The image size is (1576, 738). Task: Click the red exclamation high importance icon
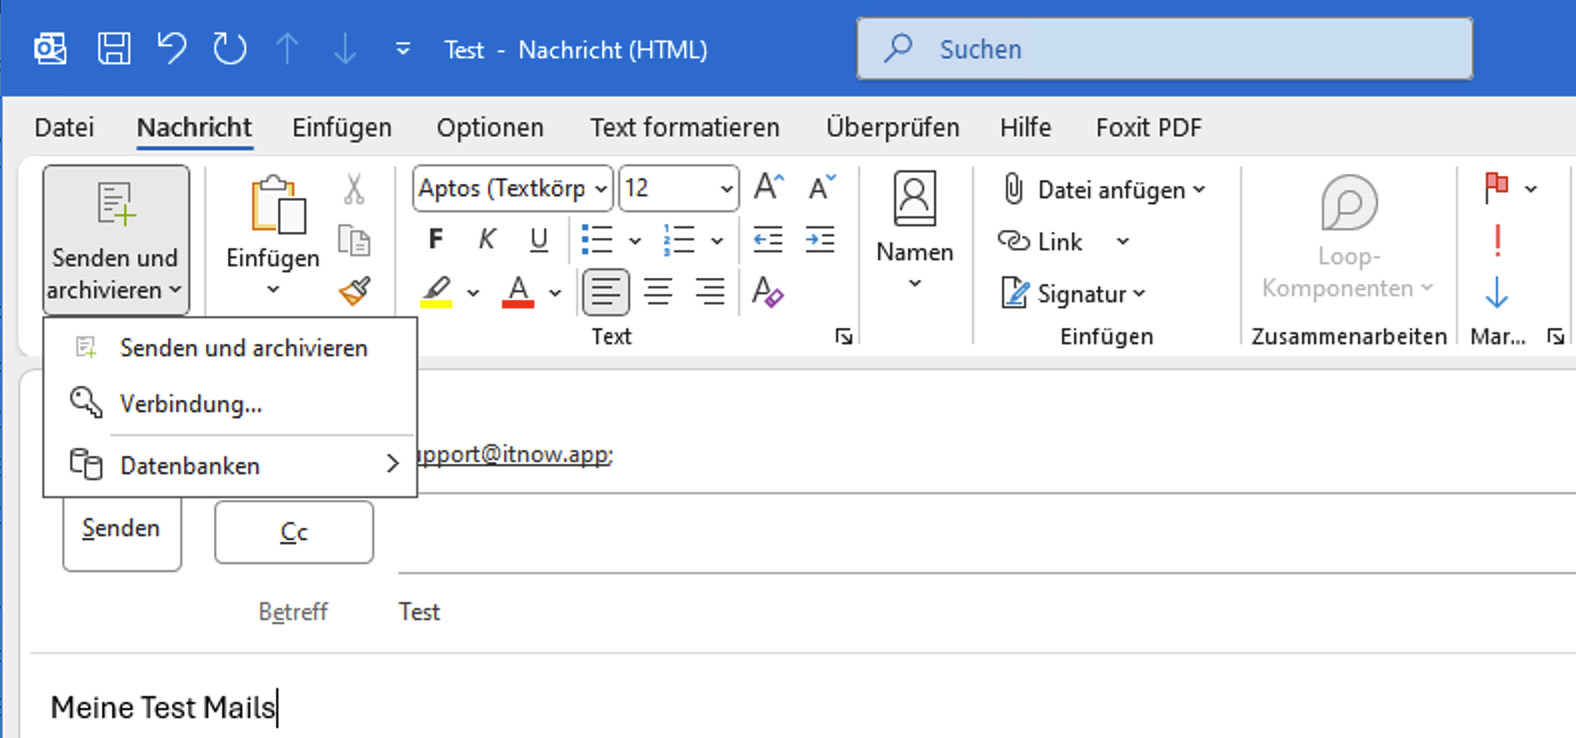(x=1497, y=240)
